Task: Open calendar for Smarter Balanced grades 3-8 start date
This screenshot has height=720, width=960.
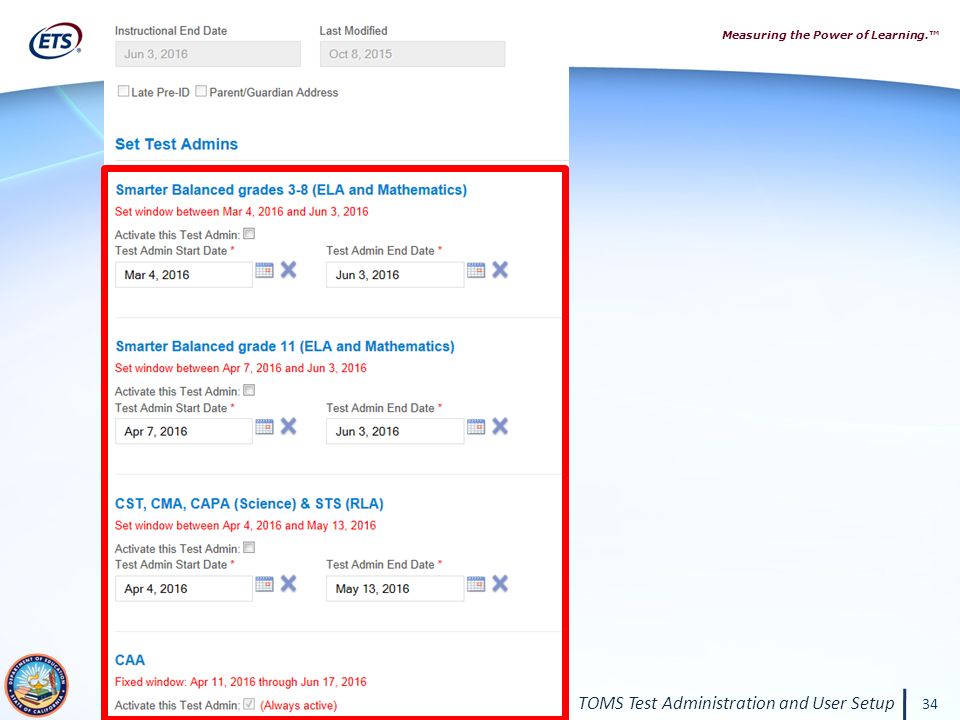Action: click(264, 270)
